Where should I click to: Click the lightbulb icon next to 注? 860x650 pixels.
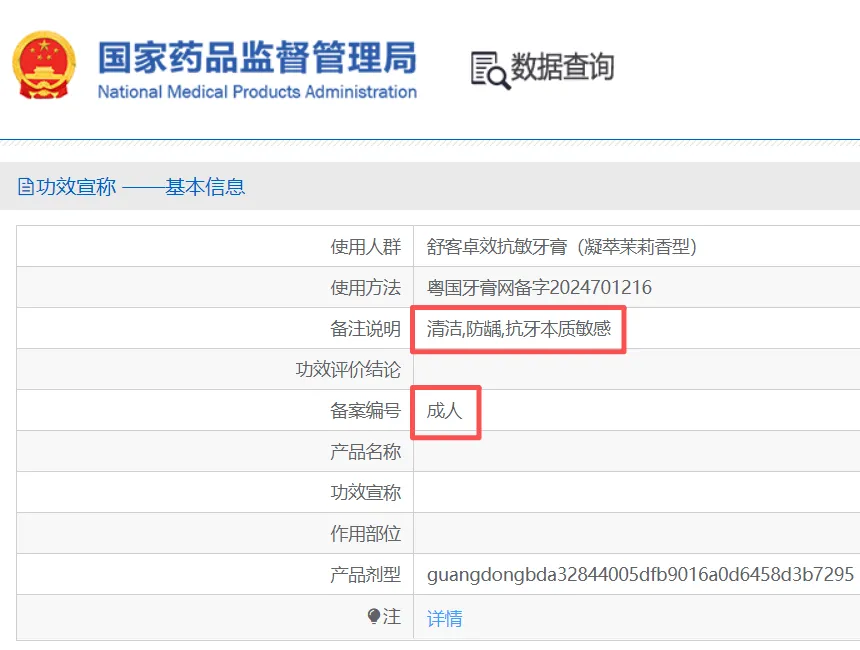374,617
